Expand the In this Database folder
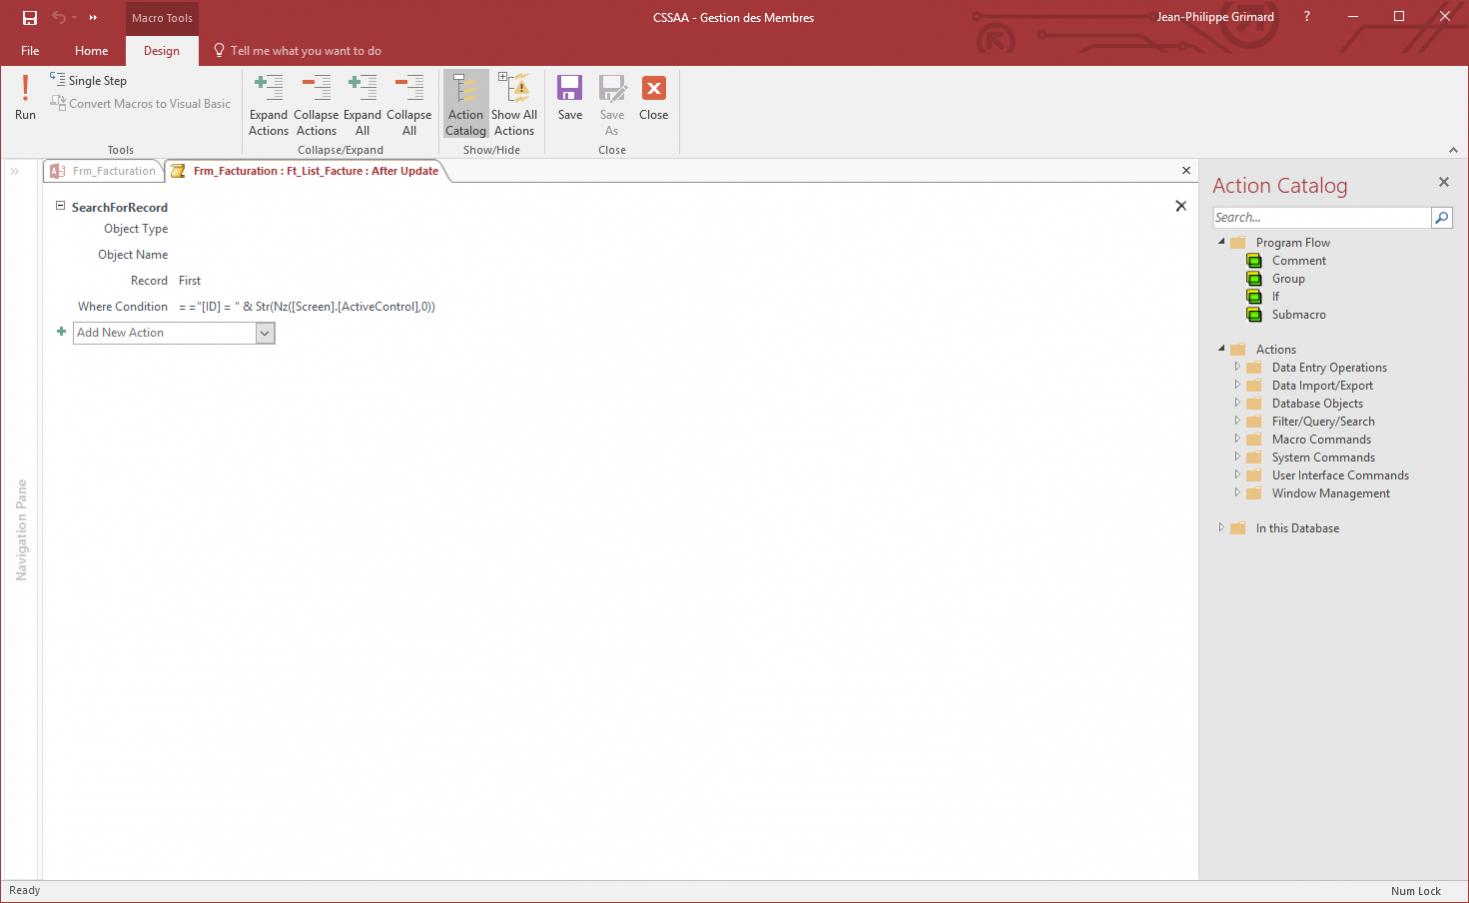1469x903 pixels. point(1221,528)
